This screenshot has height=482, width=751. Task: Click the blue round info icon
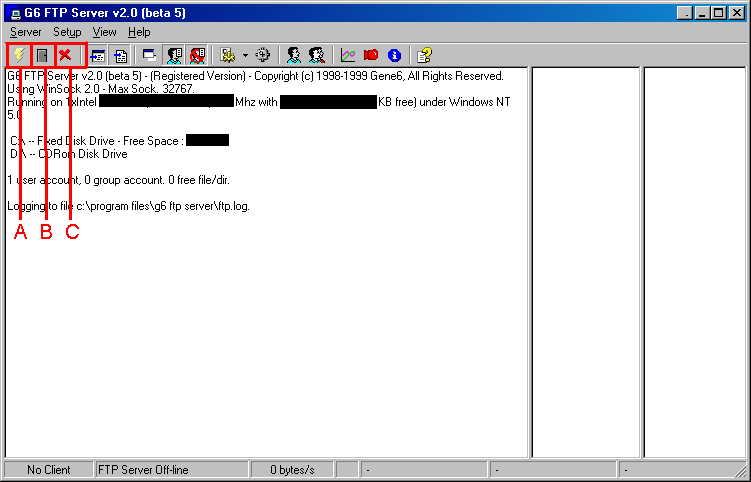[394, 56]
